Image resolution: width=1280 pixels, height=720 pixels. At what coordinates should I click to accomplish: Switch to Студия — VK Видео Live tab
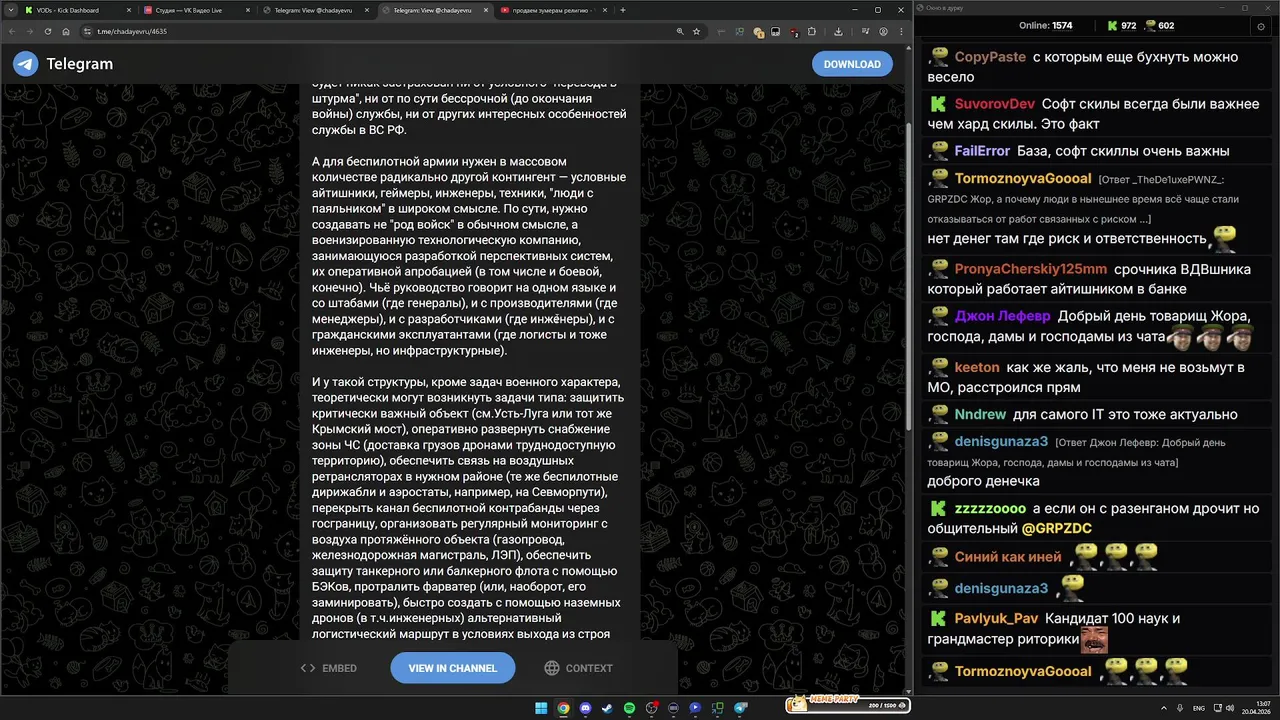click(x=195, y=10)
